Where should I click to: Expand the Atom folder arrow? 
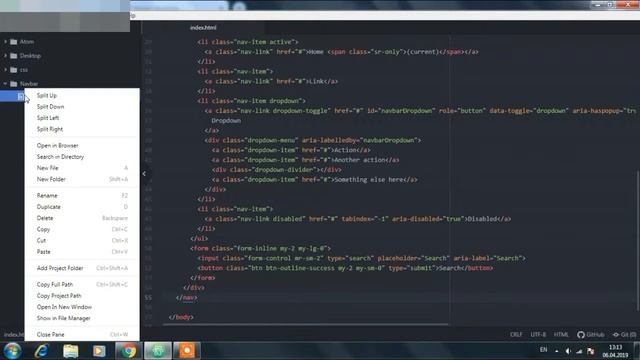click(5, 42)
